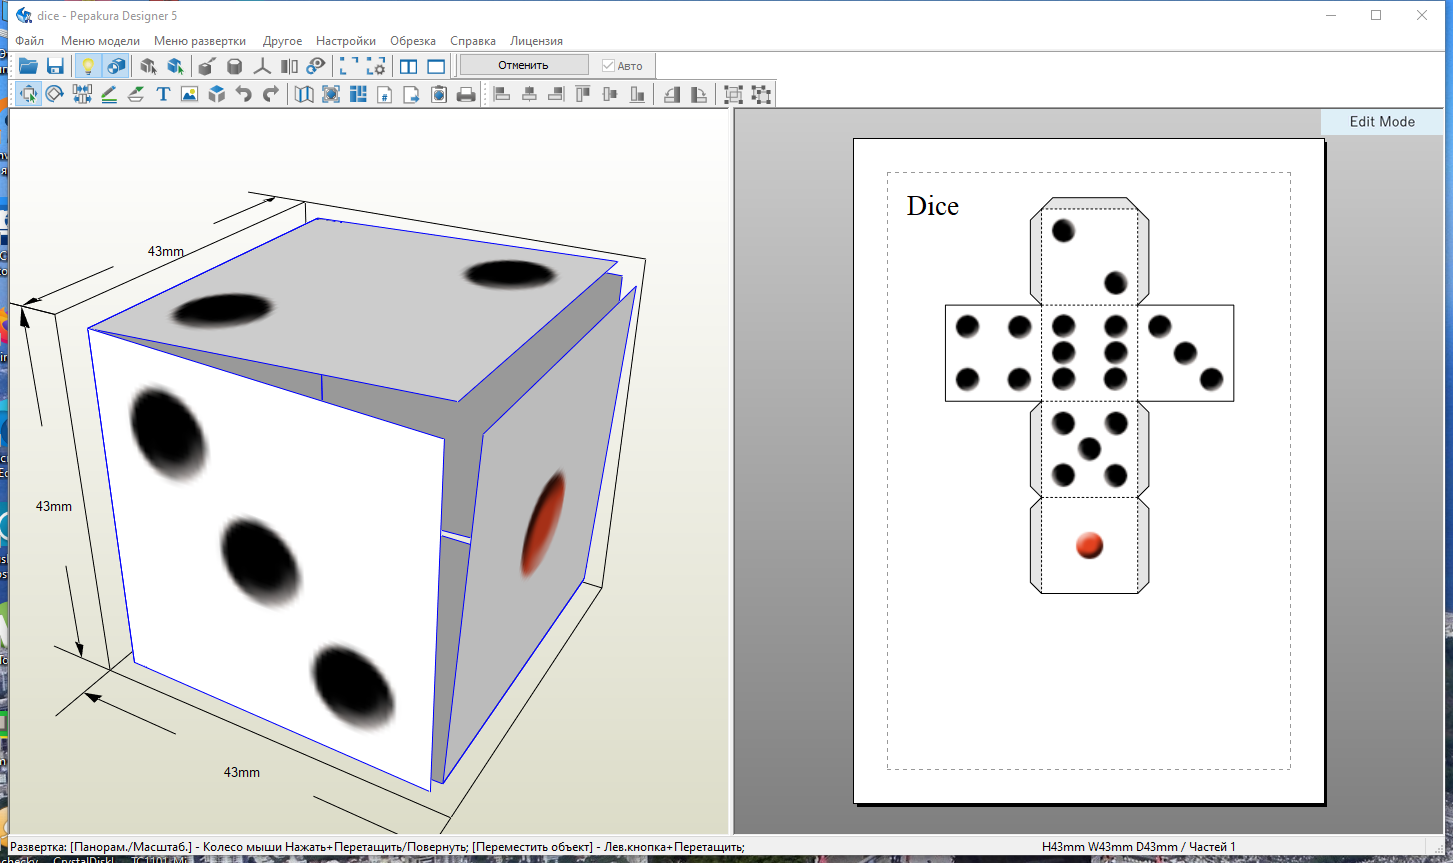This screenshot has width=1453, height=863.
Task: Select the insert image tool icon
Action: [189, 94]
